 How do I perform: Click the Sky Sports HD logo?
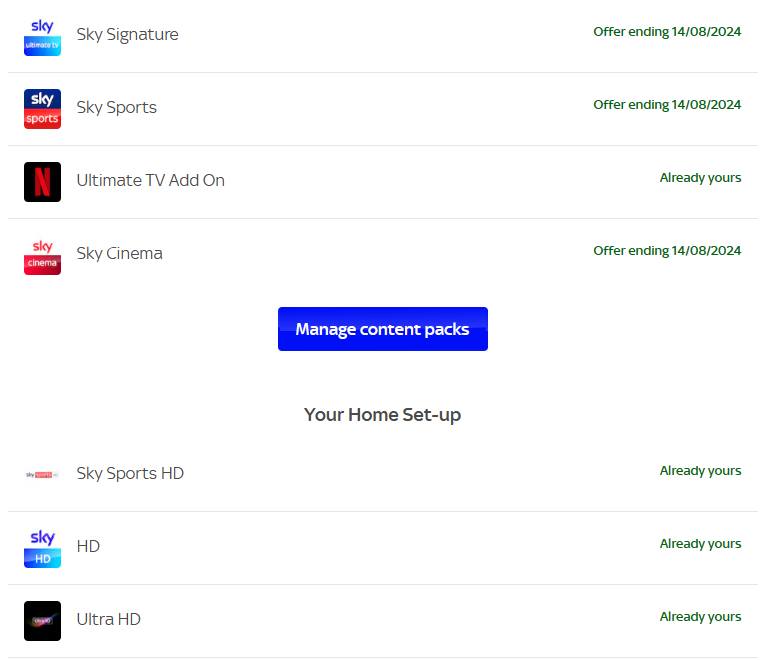pos(42,474)
